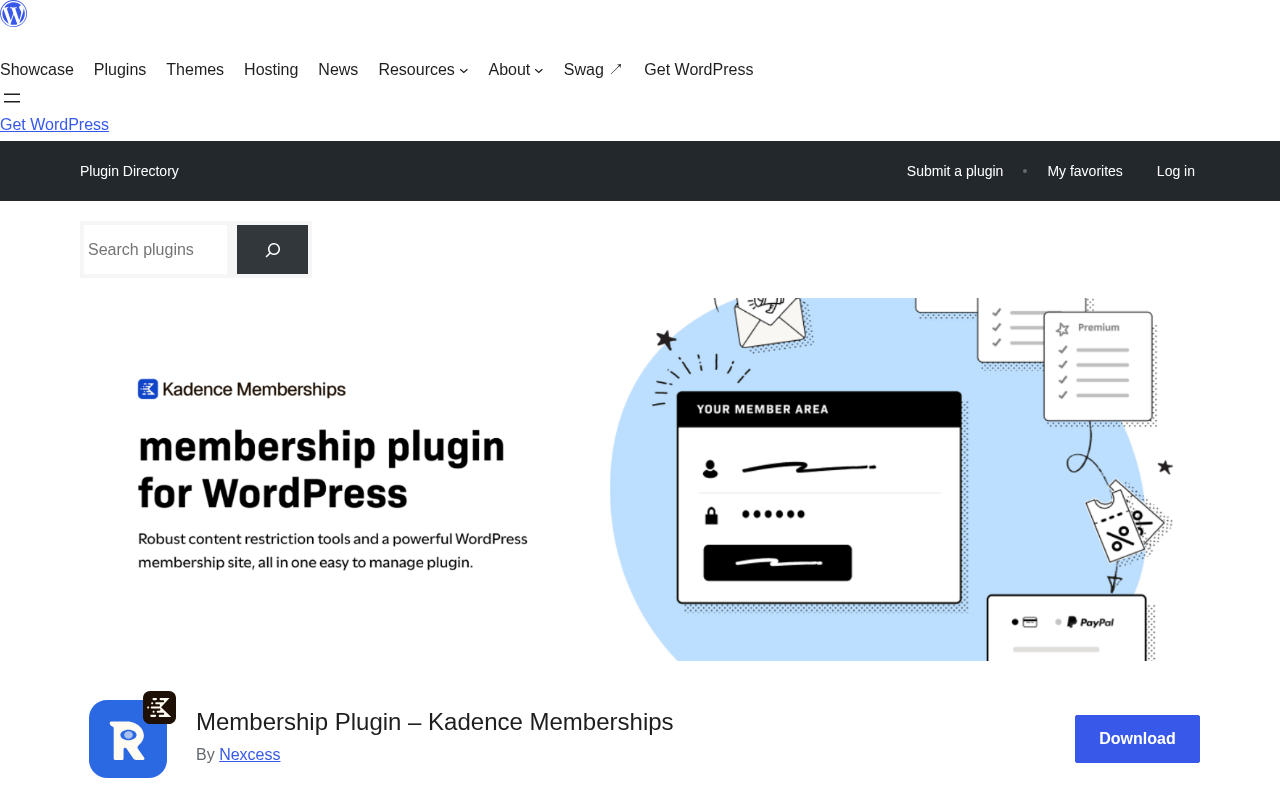Focus the Search plugins input field
Image resolution: width=1280 pixels, height=800 pixels.
click(x=156, y=250)
